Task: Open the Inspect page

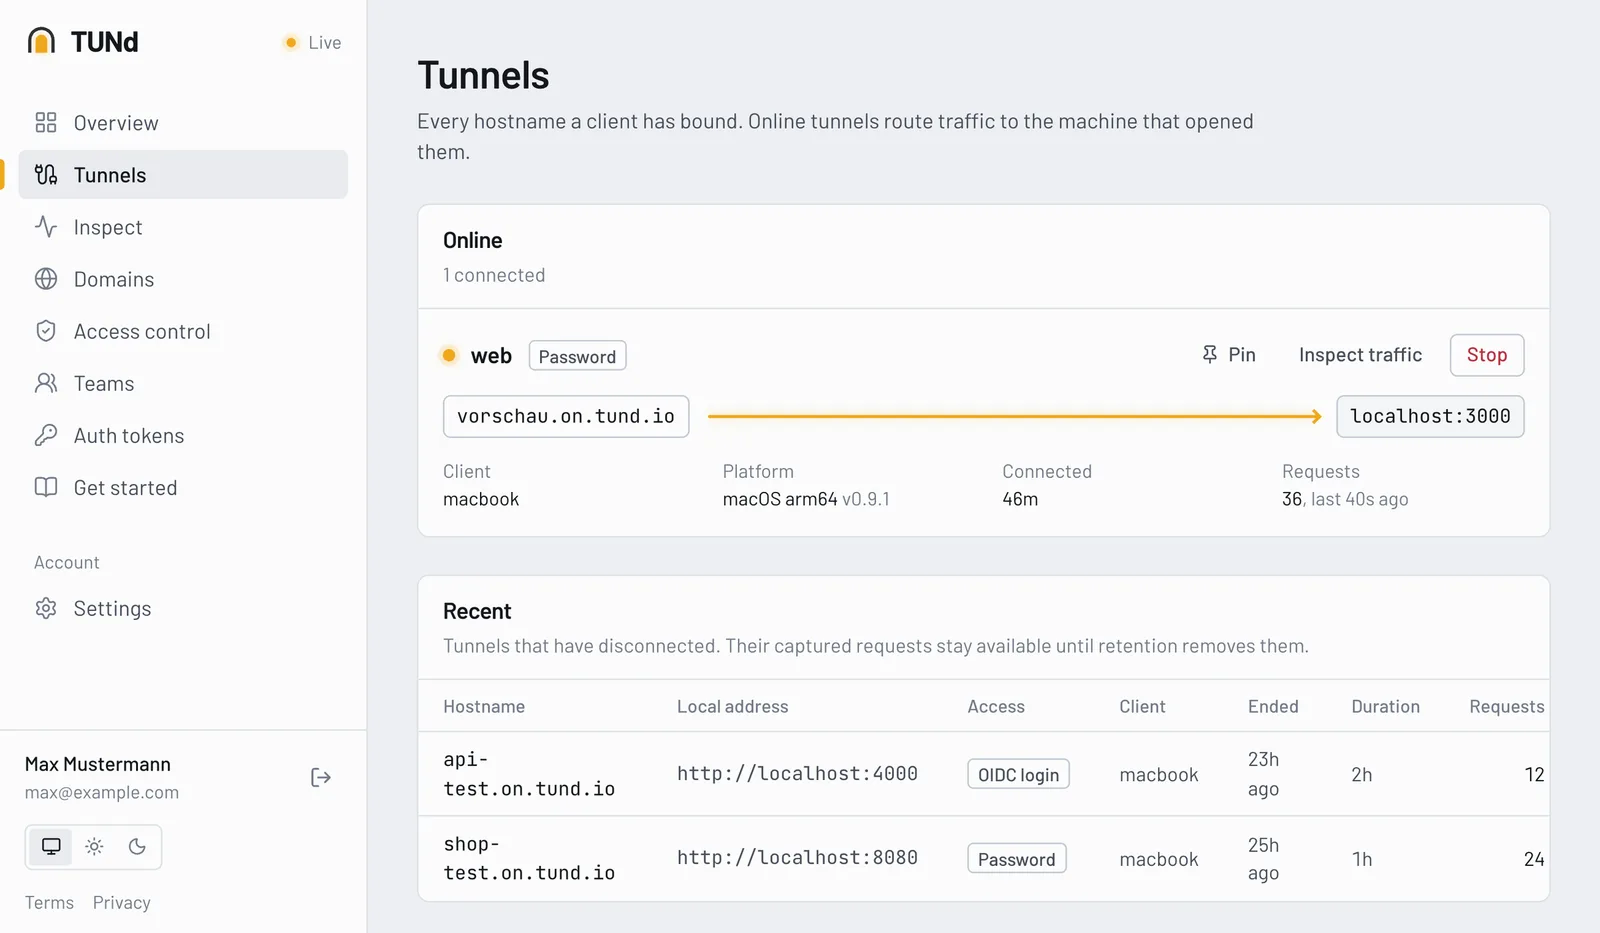Action: click(183, 227)
